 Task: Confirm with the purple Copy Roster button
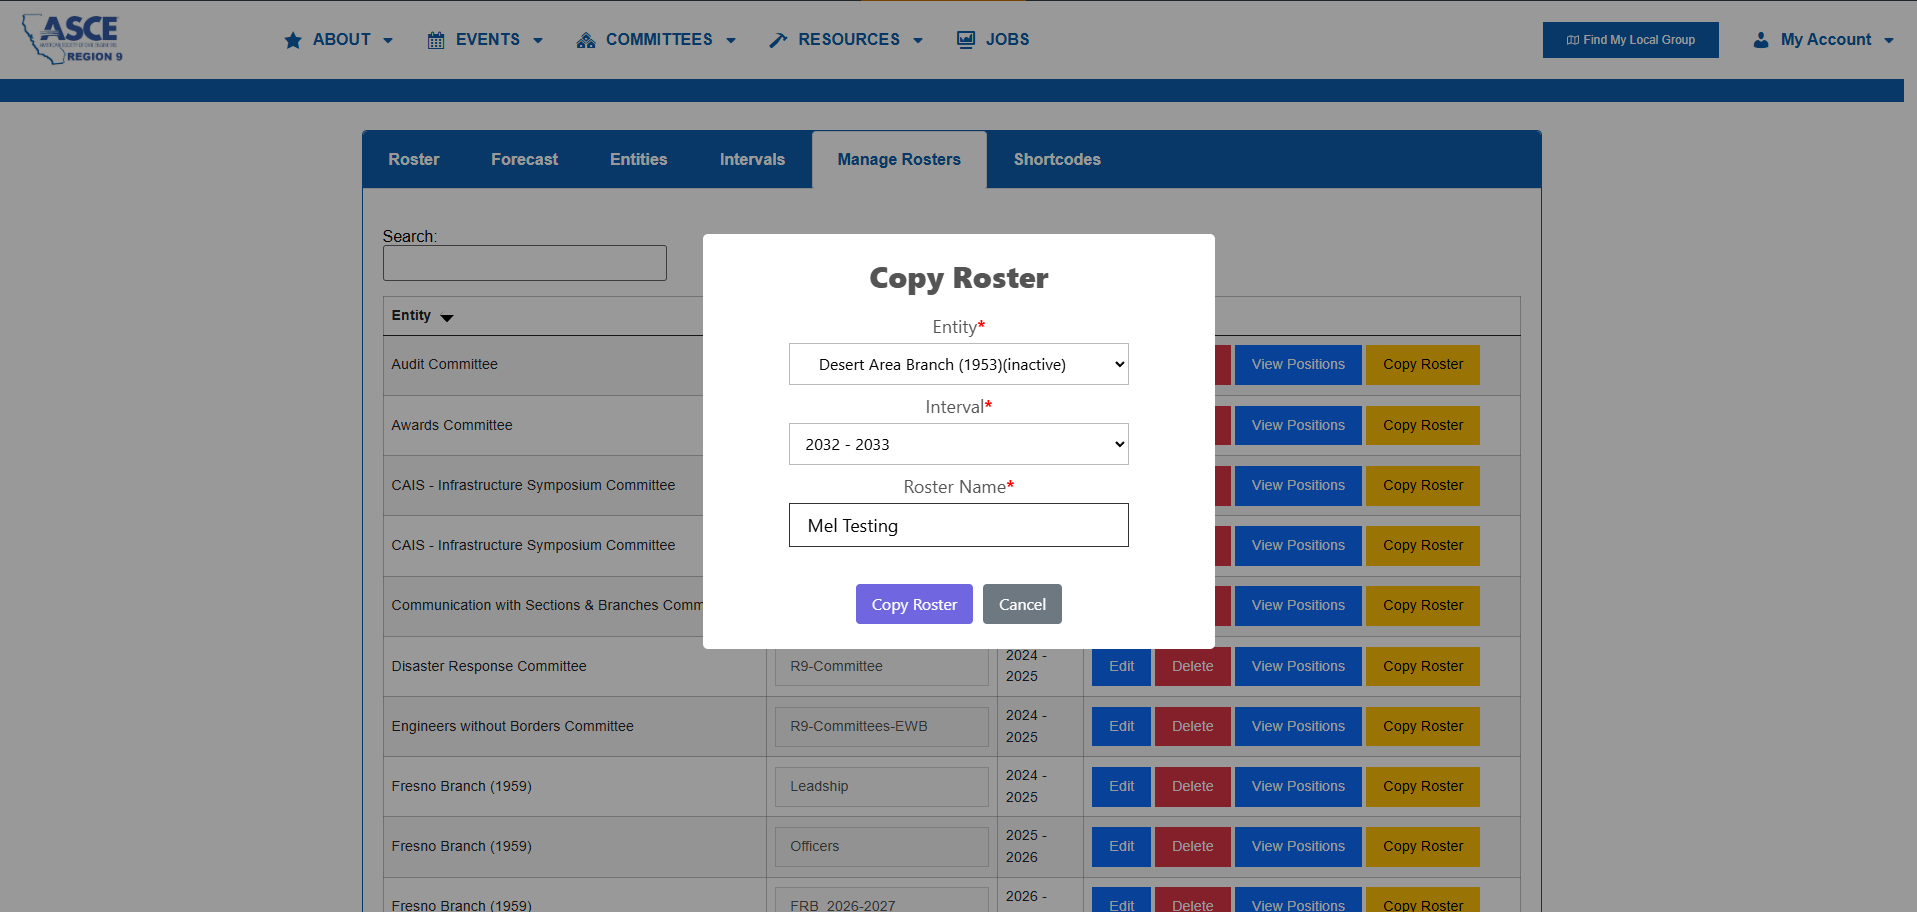914,604
